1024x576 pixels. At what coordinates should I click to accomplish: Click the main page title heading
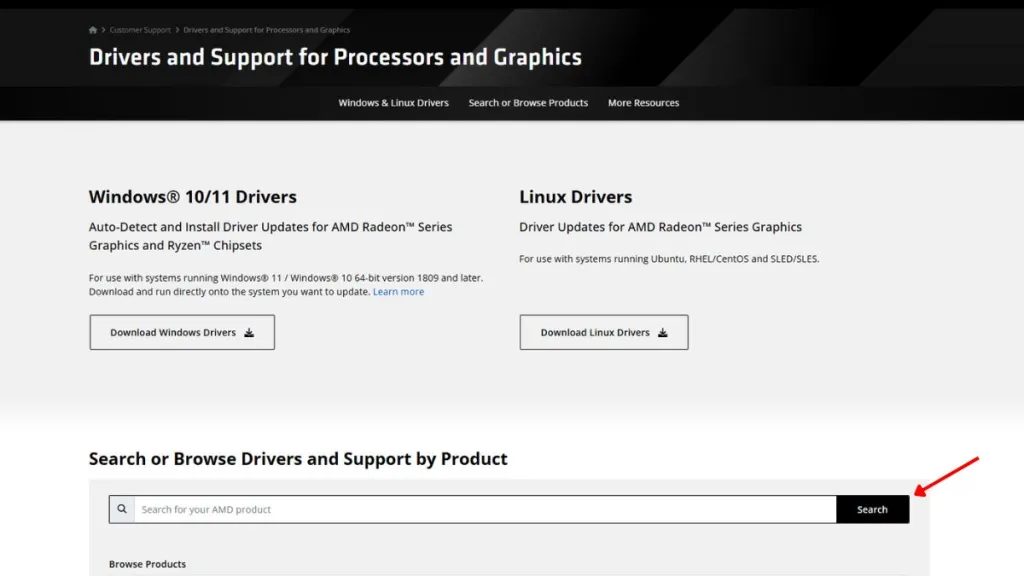tap(335, 57)
